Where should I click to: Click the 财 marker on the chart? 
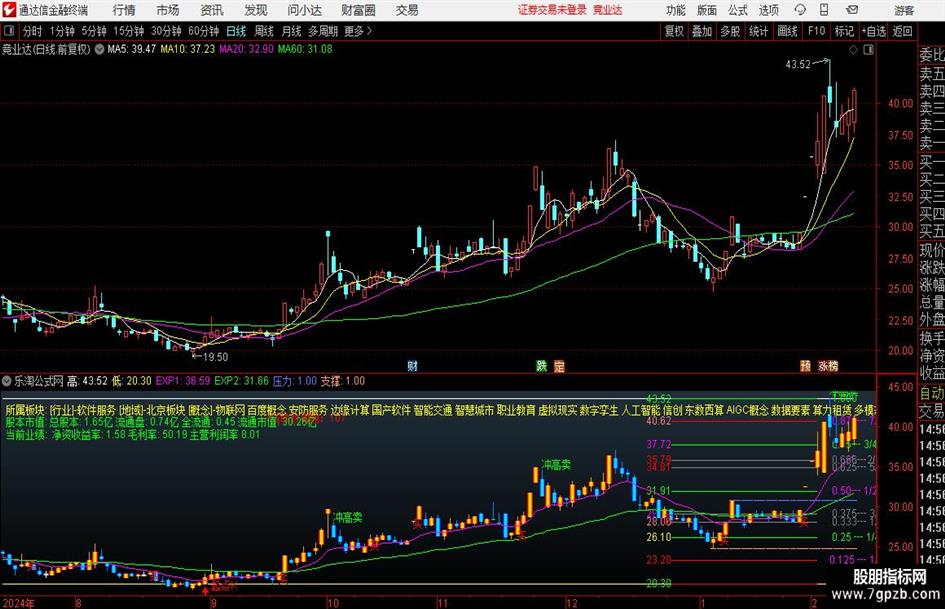(412, 366)
